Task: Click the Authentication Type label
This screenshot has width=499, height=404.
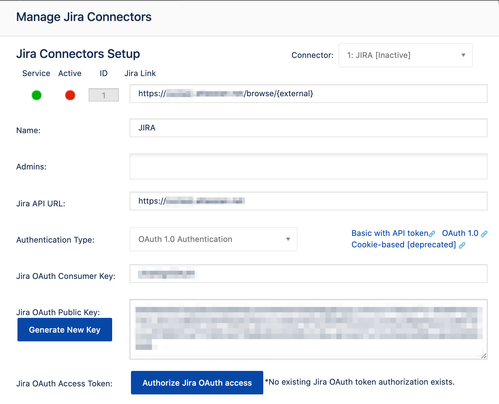Action: [x=55, y=240]
